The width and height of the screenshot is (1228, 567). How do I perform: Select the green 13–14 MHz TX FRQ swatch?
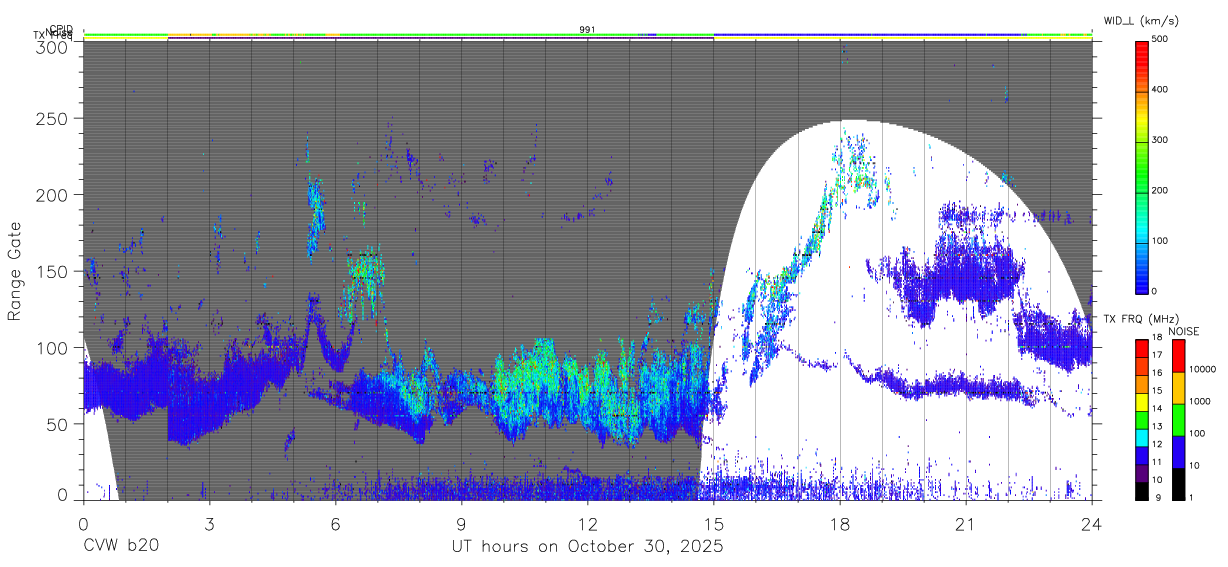click(x=1141, y=418)
